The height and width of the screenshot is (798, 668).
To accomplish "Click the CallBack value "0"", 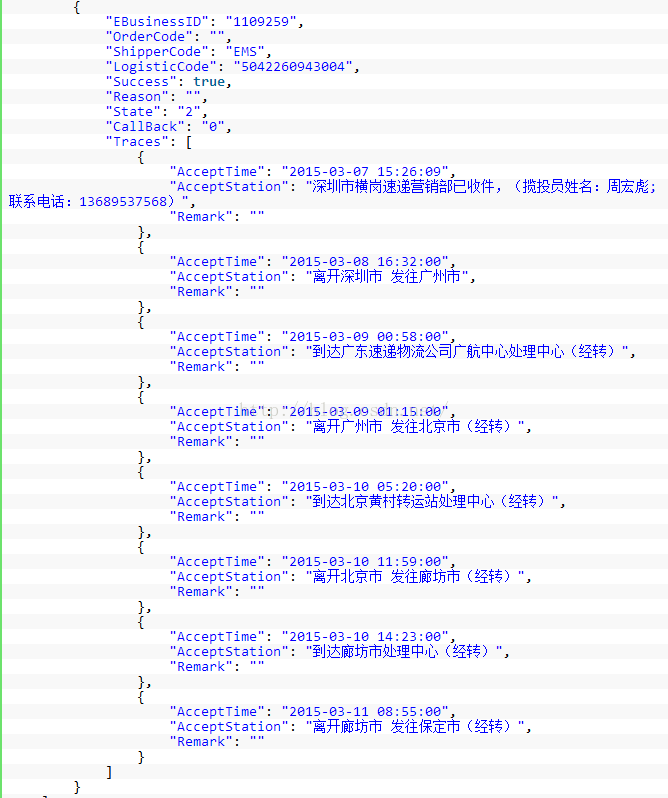I will [x=213, y=127].
